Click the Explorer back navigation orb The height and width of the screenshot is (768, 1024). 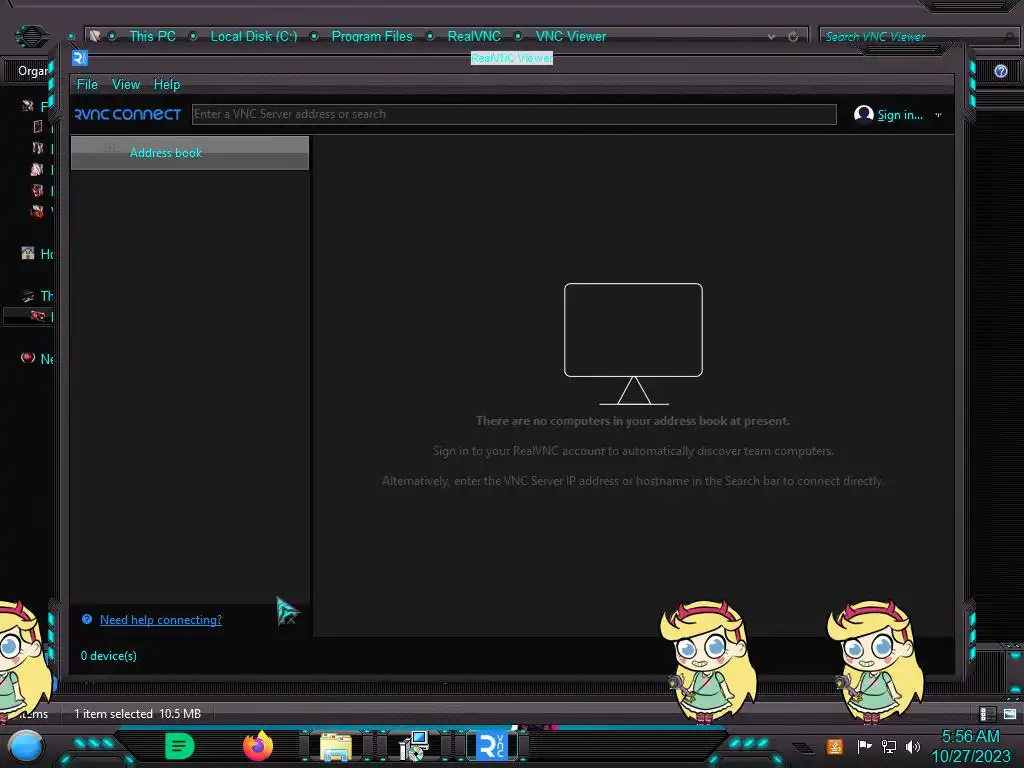[31, 36]
